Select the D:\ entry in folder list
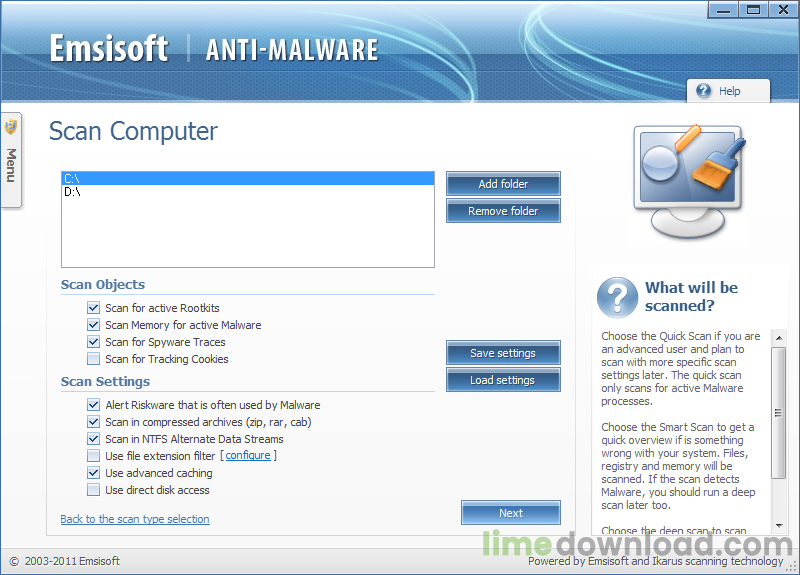The width and height of the screenshot is (800, 575). (x=248, y=191)
